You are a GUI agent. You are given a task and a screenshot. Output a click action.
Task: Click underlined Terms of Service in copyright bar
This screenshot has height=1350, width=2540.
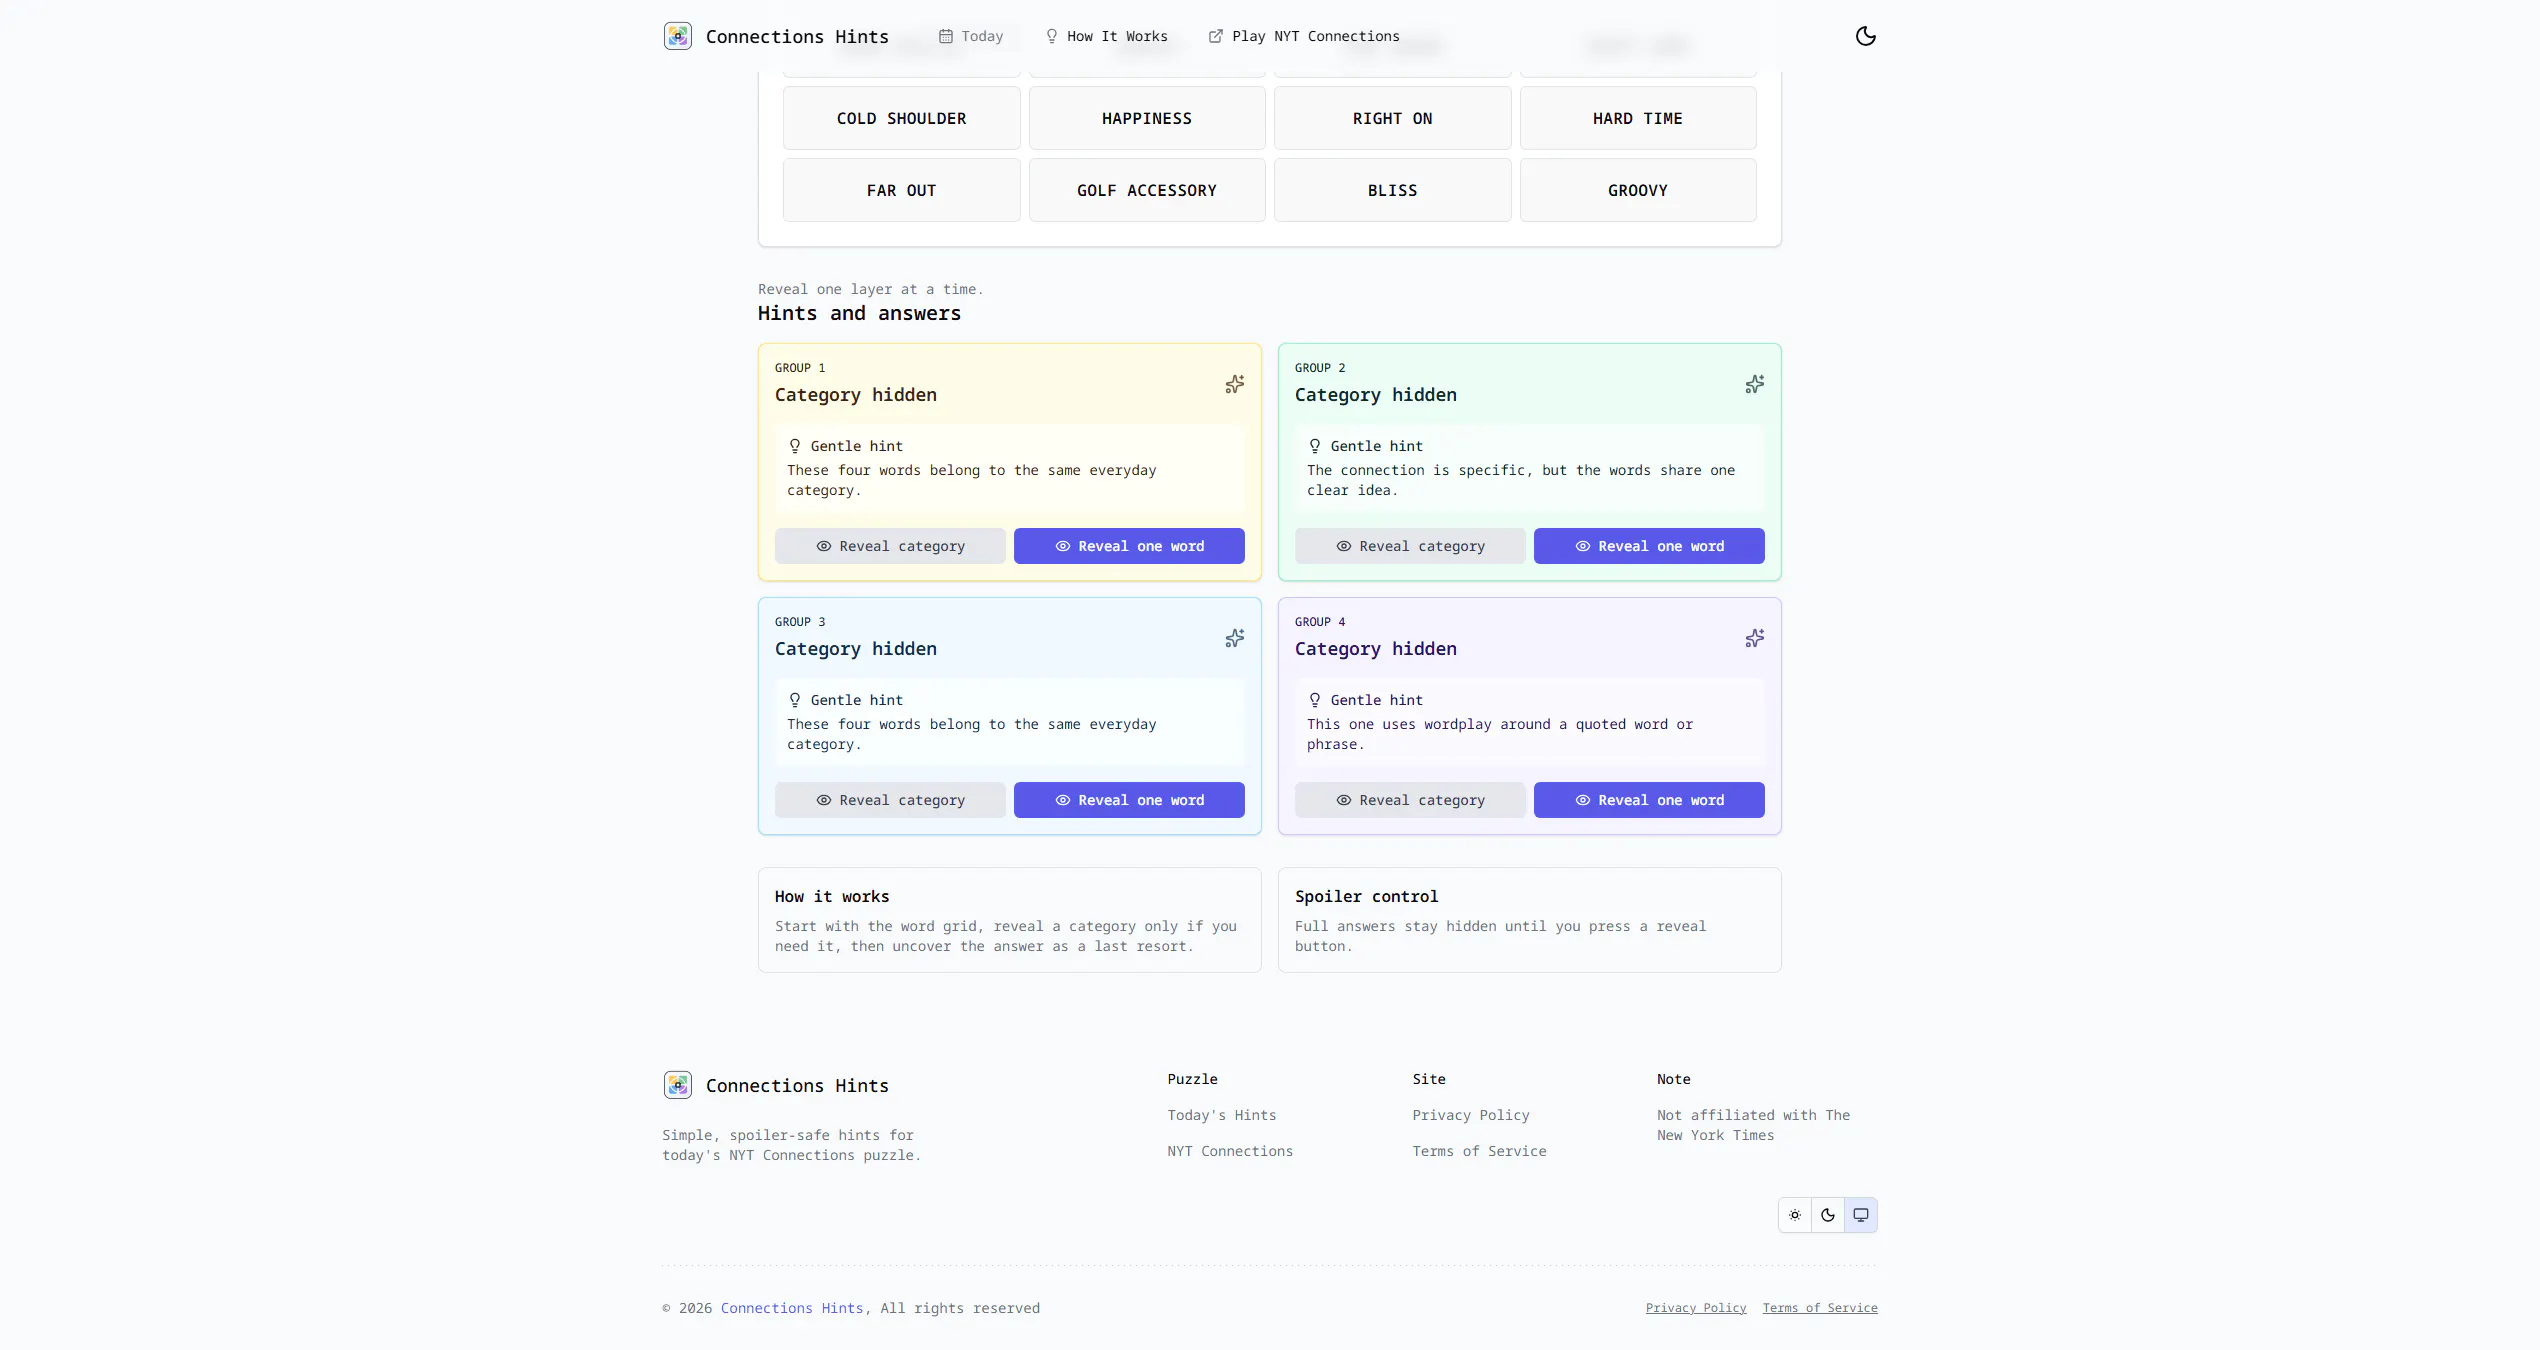(1820, 1308)
